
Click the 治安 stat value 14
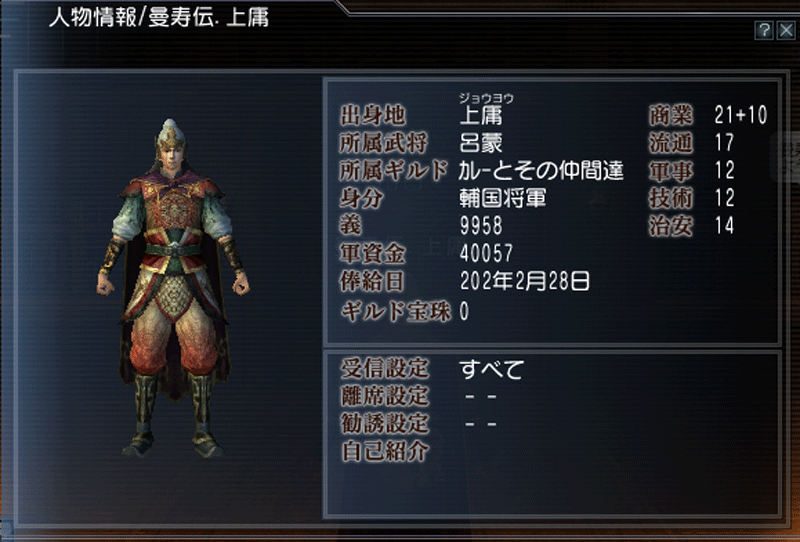pos(724,226)
